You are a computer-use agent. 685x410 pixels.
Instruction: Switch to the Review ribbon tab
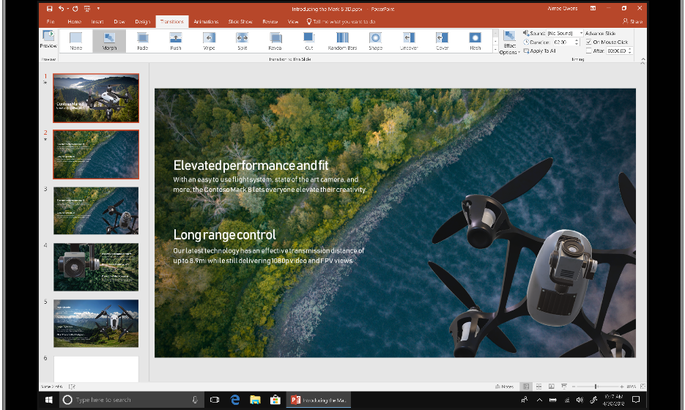click(x=270, y=21)
